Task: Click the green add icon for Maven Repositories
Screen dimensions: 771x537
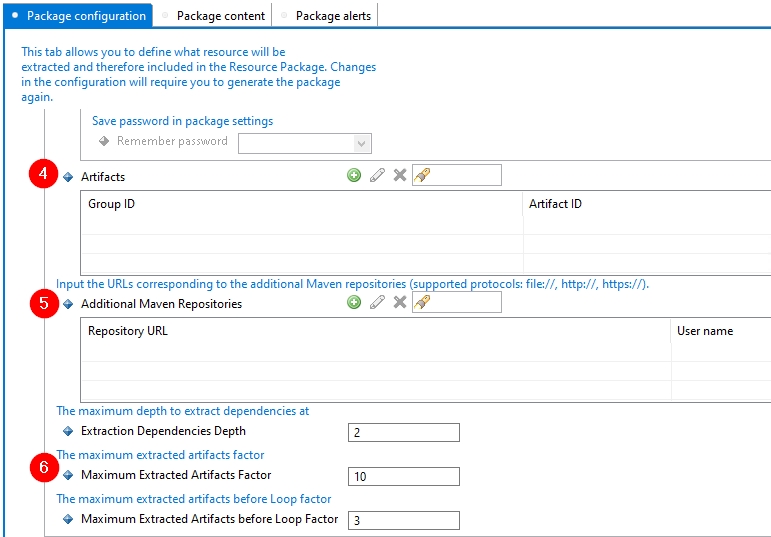Action: 354,303
